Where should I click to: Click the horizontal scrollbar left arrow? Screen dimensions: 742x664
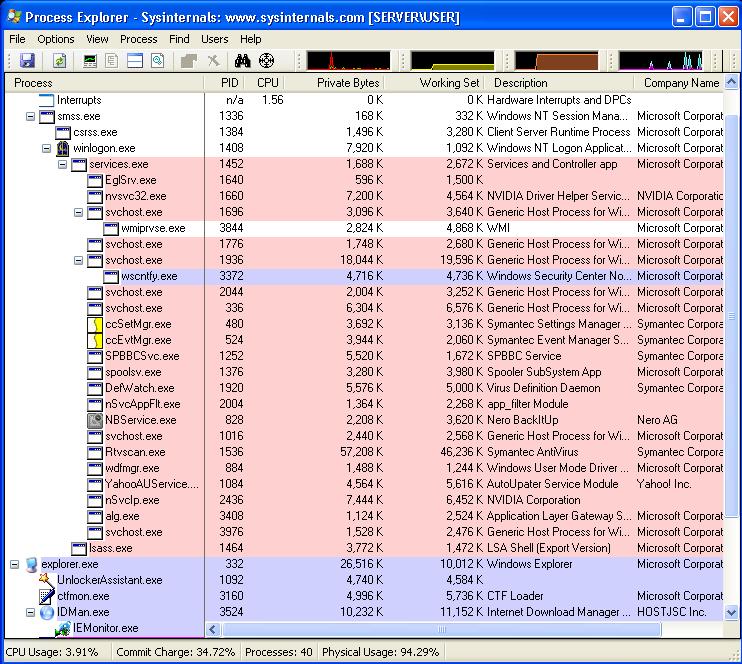213,629
